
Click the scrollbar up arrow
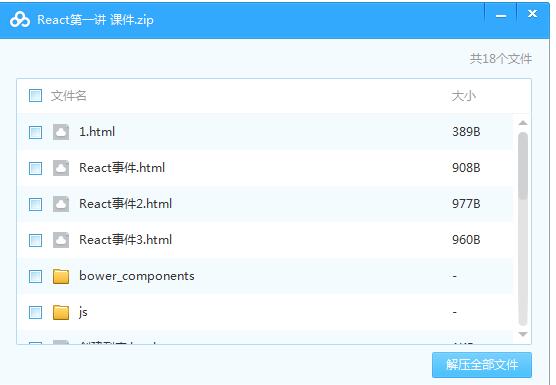tap(523, 123)
